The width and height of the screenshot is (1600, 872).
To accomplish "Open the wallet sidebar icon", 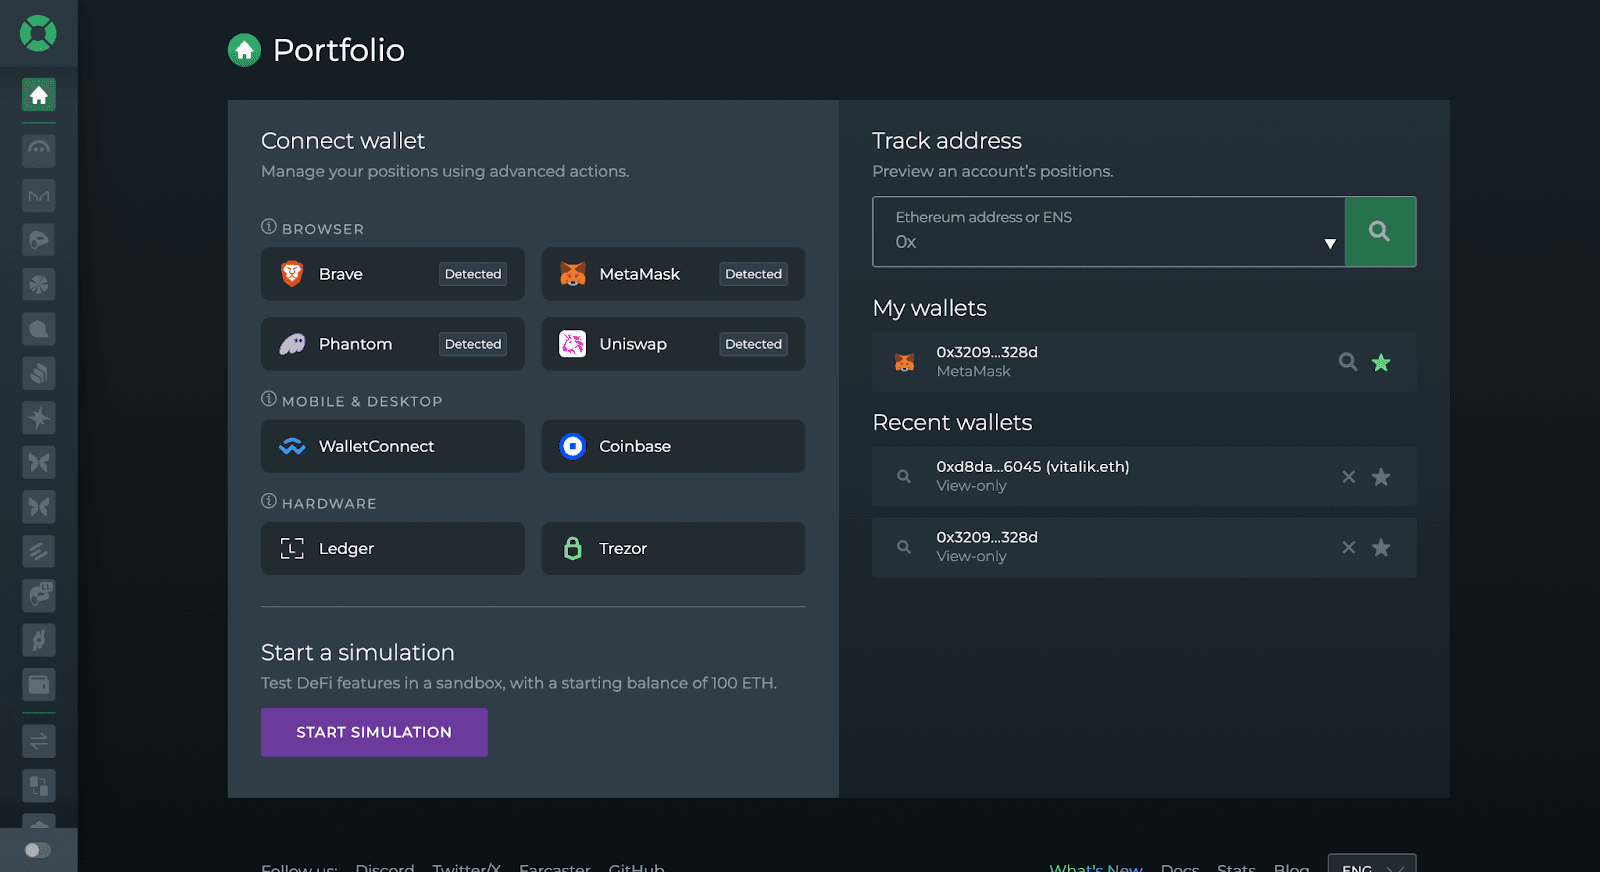I will pyautogui.click(x=39, y=685).
